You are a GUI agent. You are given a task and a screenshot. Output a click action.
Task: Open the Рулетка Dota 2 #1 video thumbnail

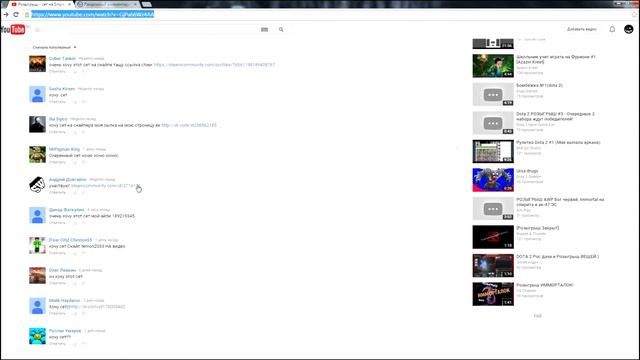tap(493, 151)
